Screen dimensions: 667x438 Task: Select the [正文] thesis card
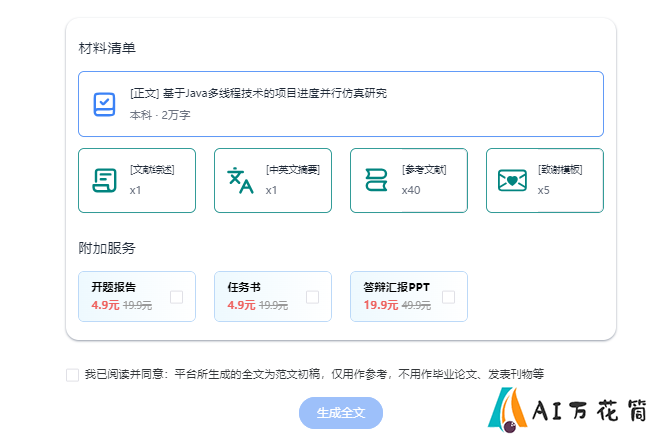pyautogui.click(x=341, y=104)
